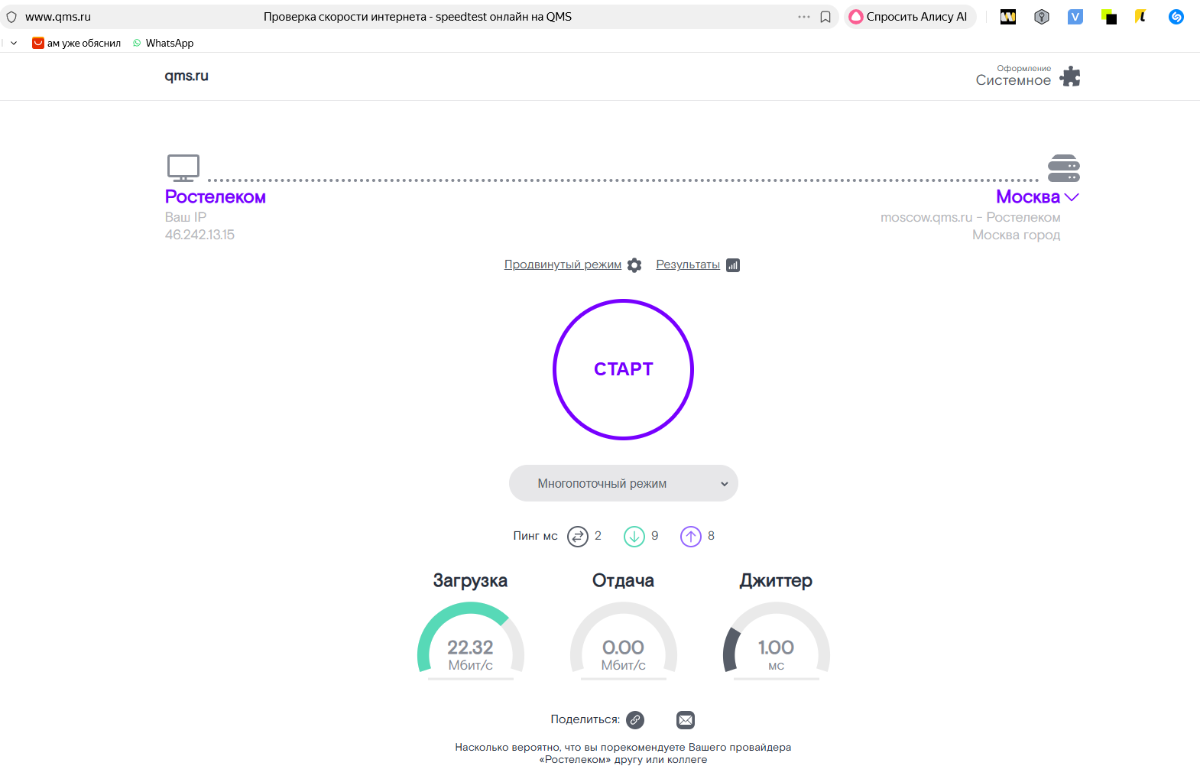The image size is (1200, 766).
Task: Expand the Москва server selection chevron
Action: pos(1072,197)
